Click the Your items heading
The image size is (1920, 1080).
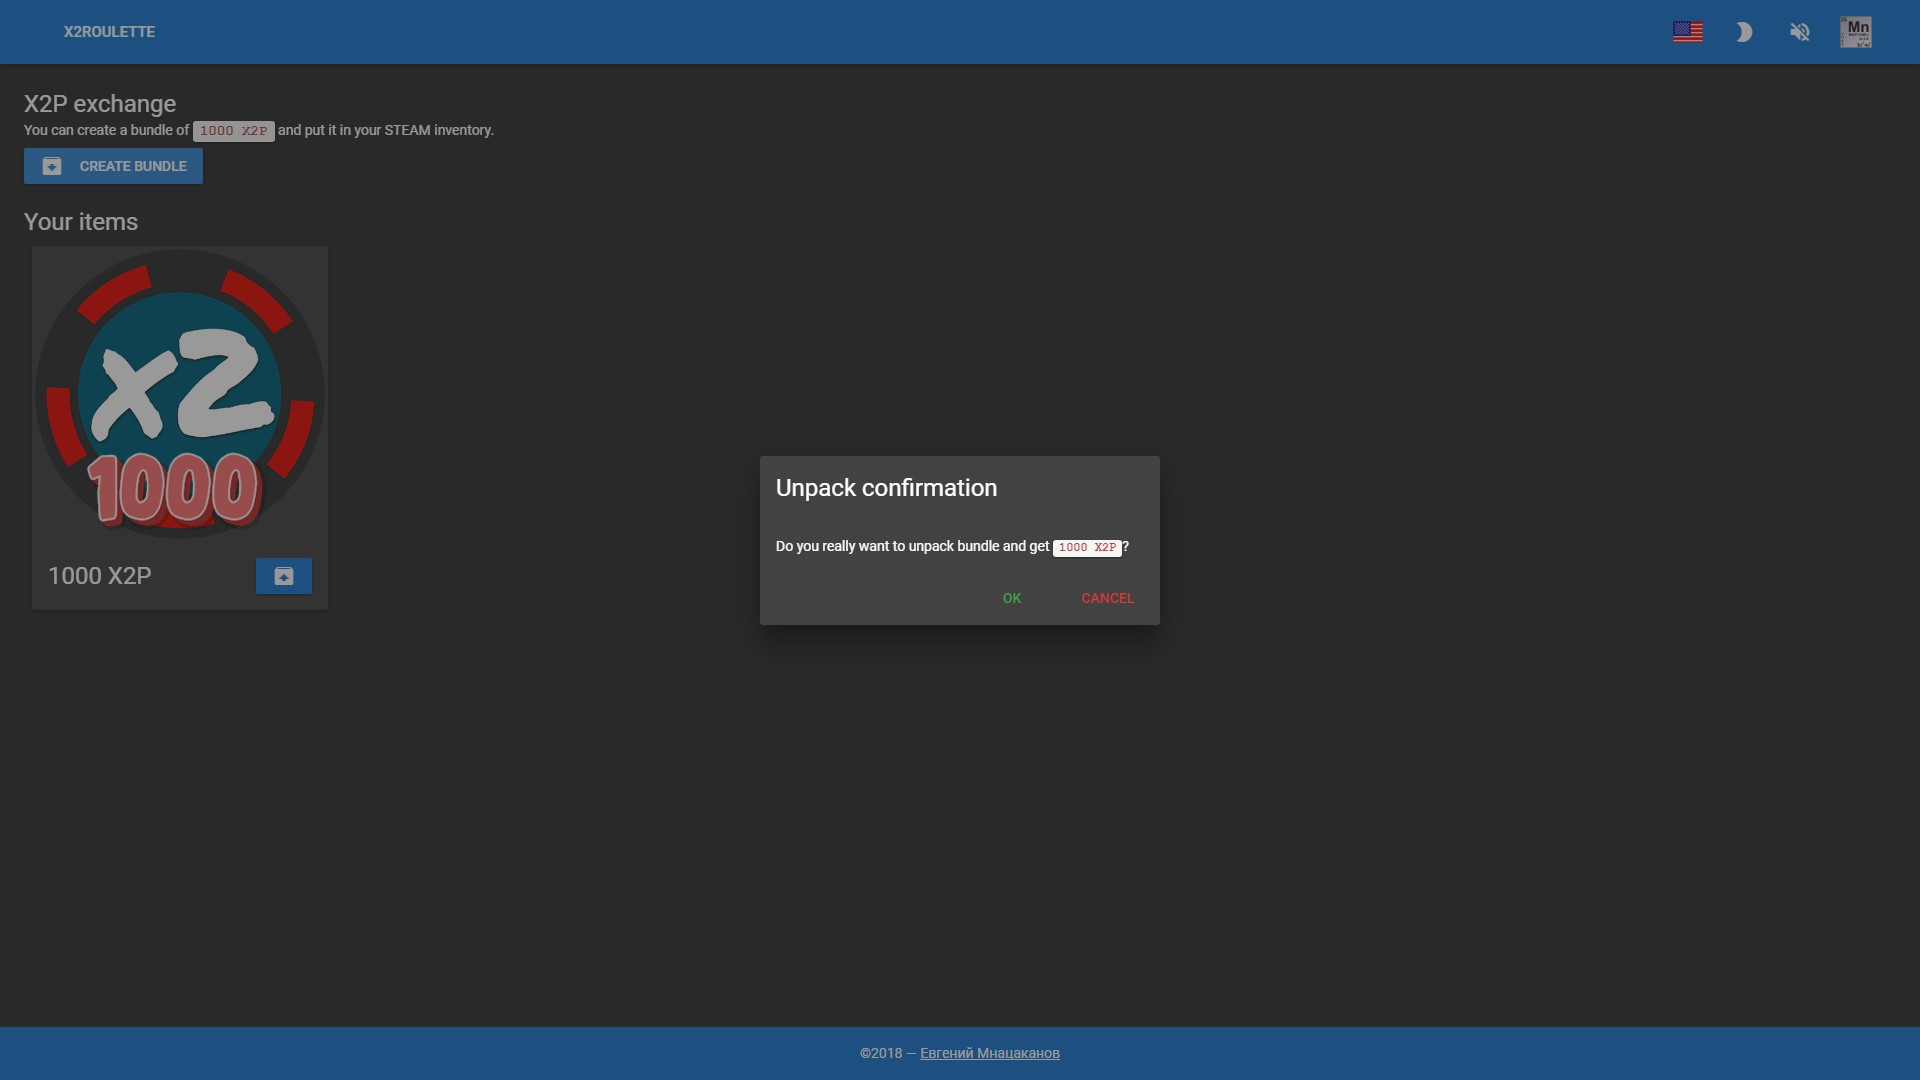81,222
